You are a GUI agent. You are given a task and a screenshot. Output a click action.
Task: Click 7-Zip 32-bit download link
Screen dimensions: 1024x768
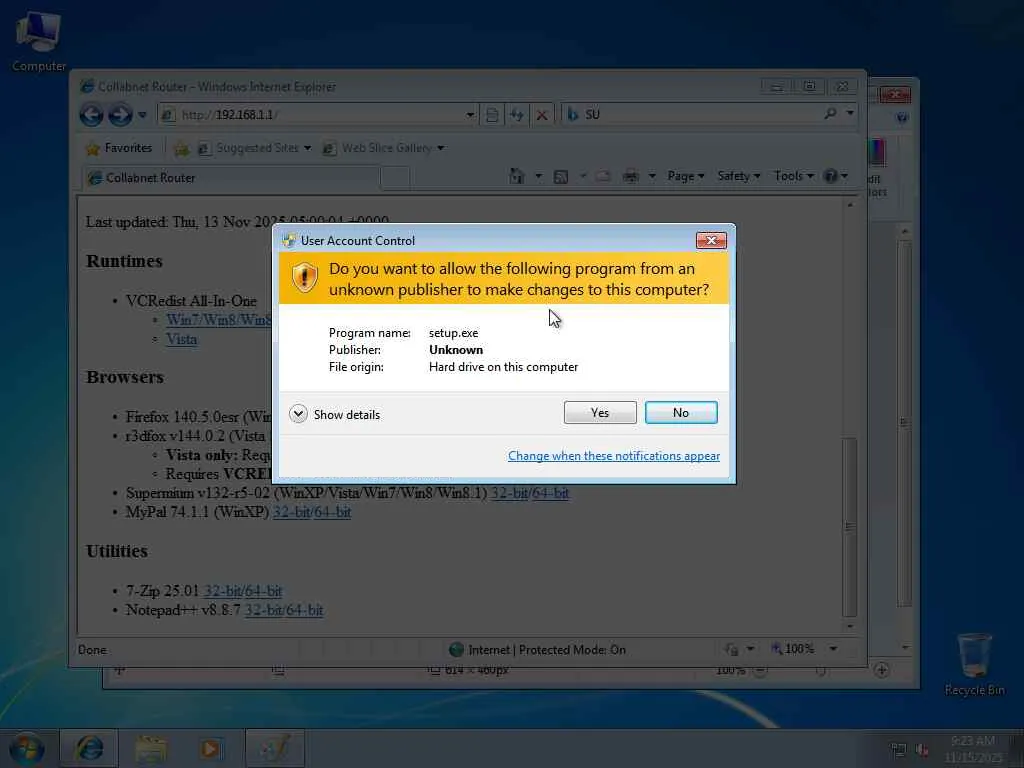[x=221, y=591]
